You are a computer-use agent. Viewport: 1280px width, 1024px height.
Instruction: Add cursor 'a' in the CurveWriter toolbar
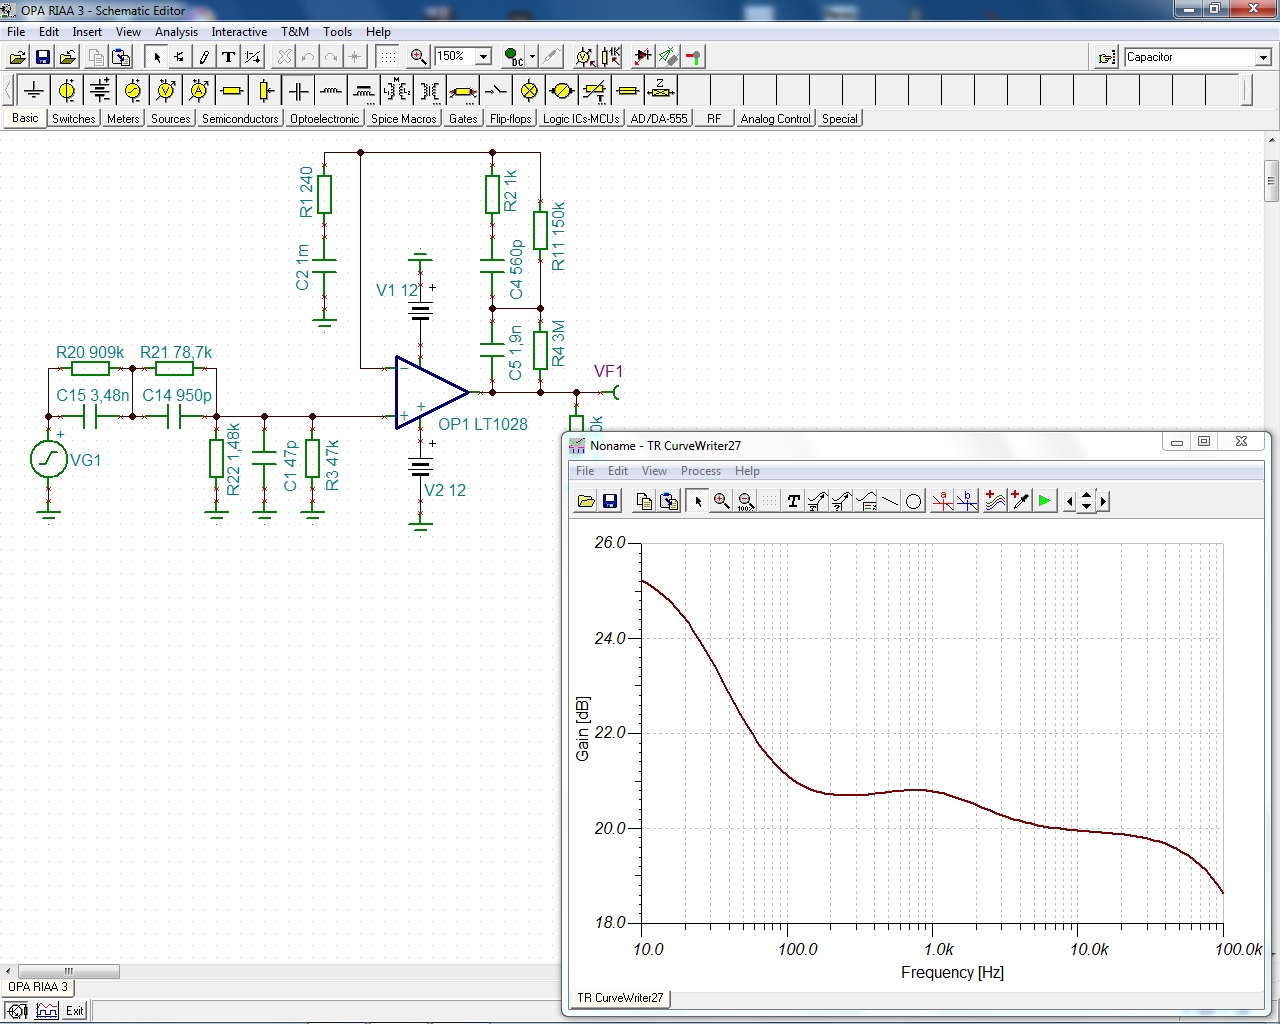point(942,501)
